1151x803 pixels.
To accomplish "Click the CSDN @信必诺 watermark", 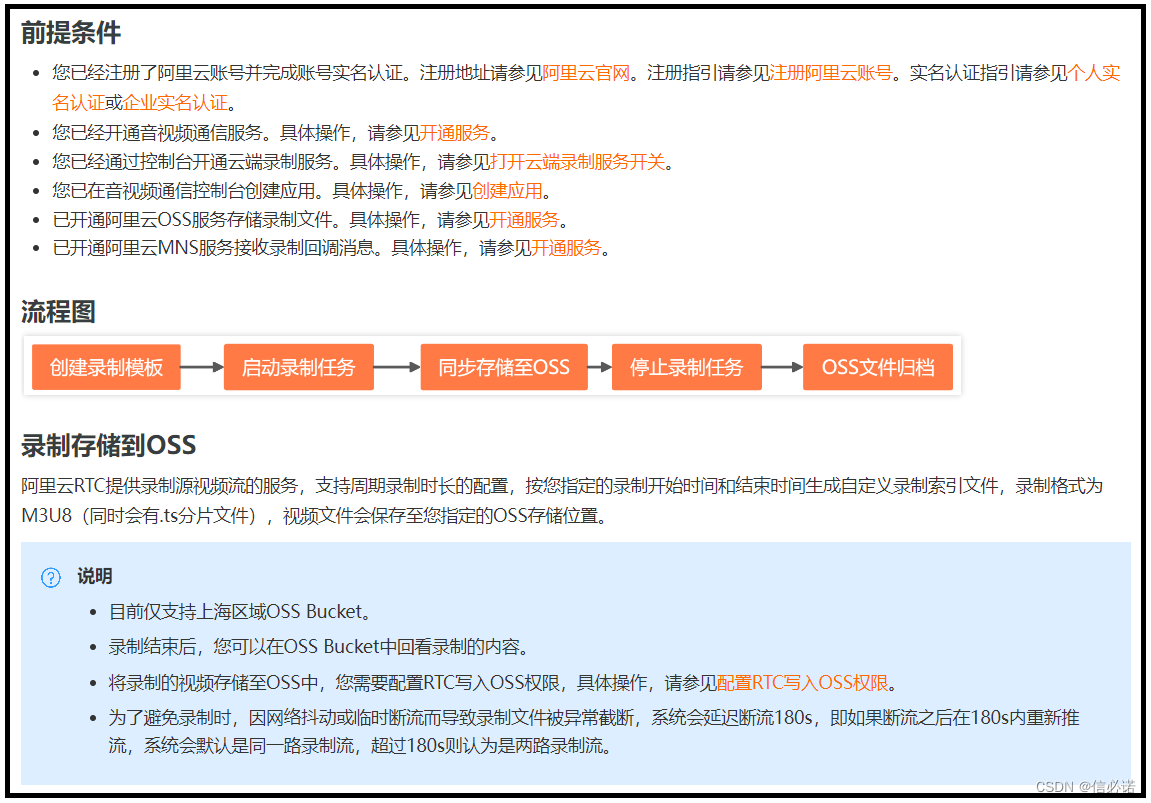I will [x=1084, y=789].
